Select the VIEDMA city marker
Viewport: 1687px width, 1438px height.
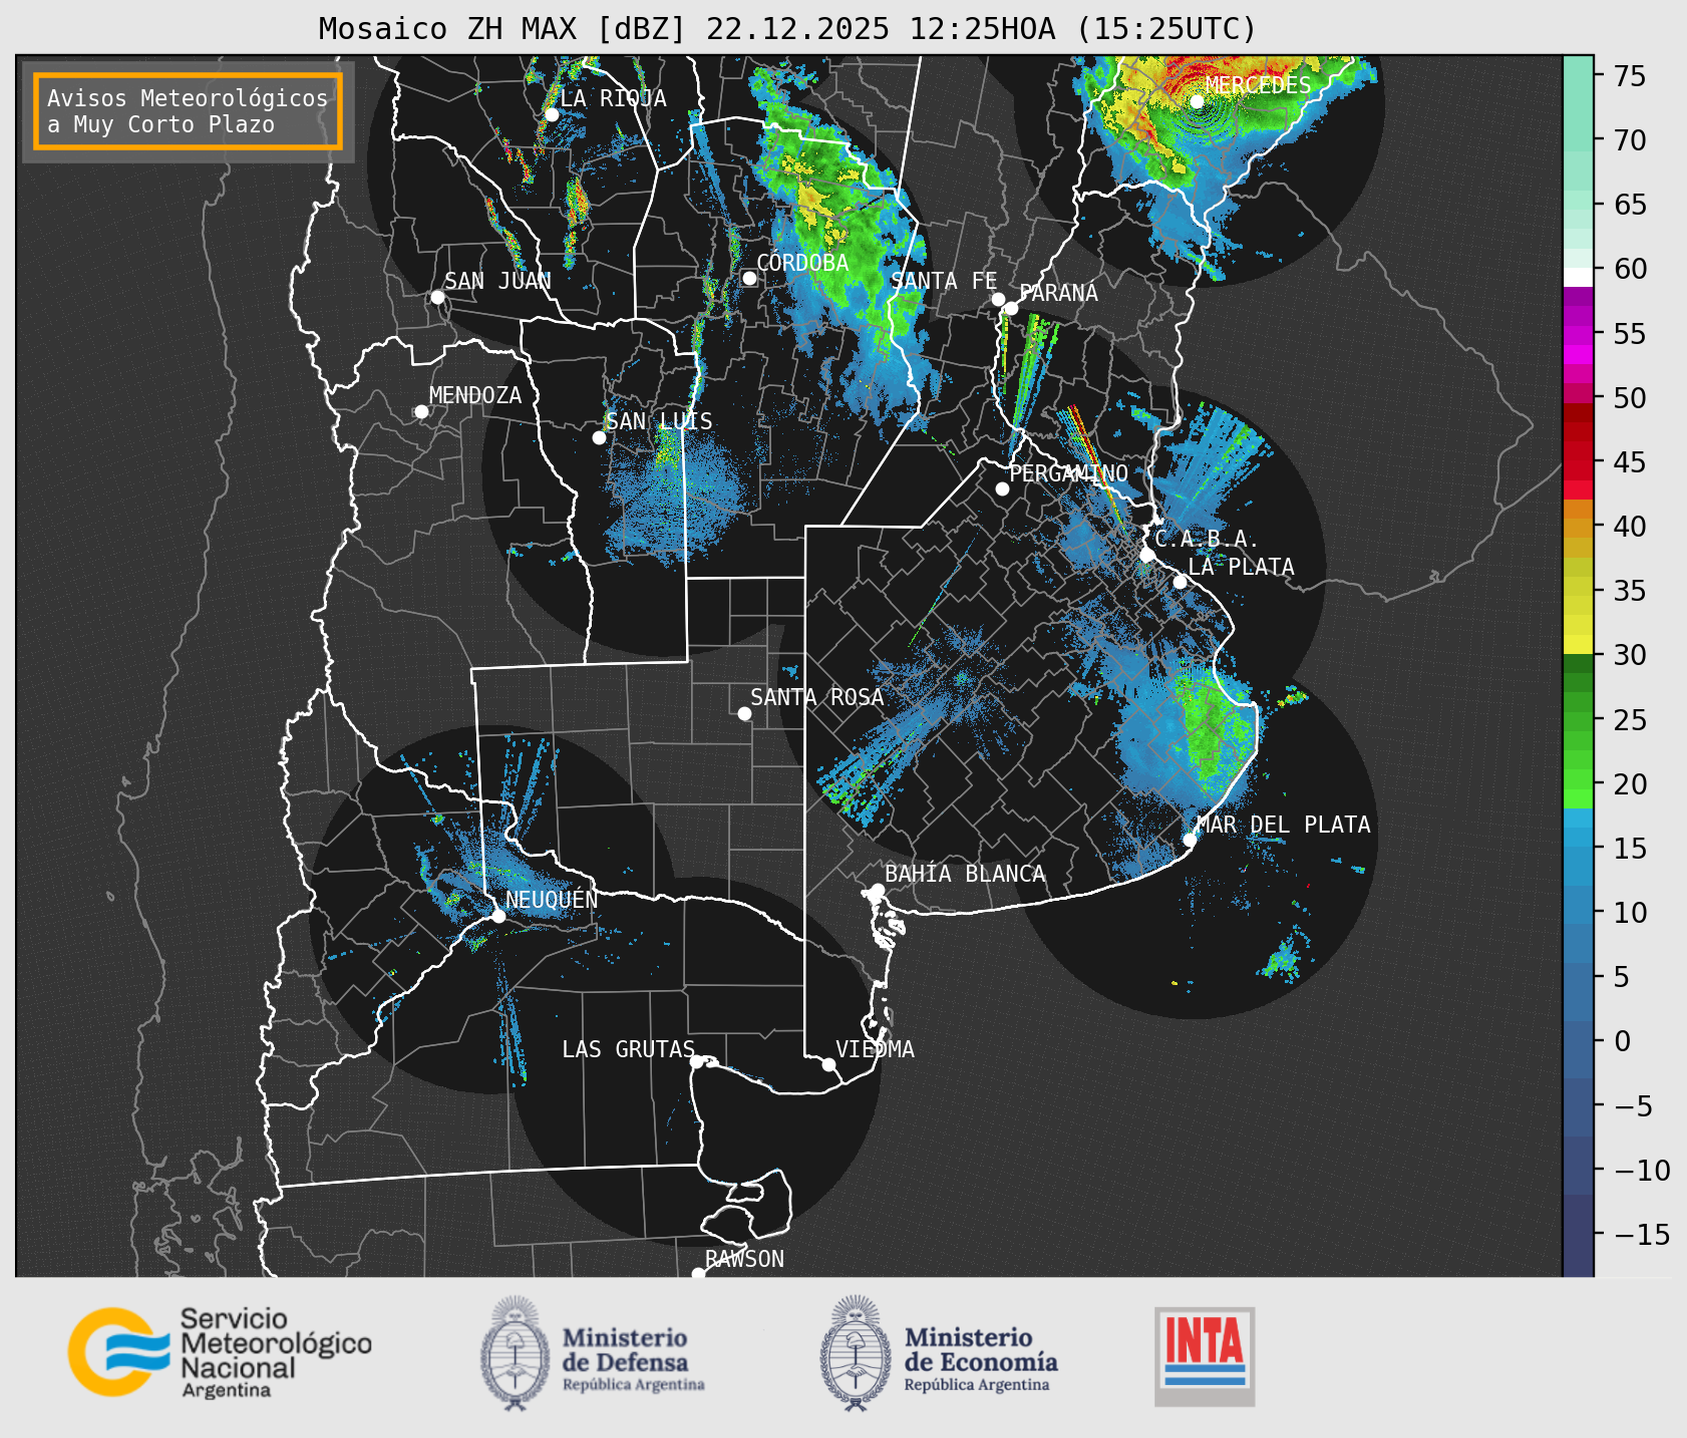point(829,1064)
